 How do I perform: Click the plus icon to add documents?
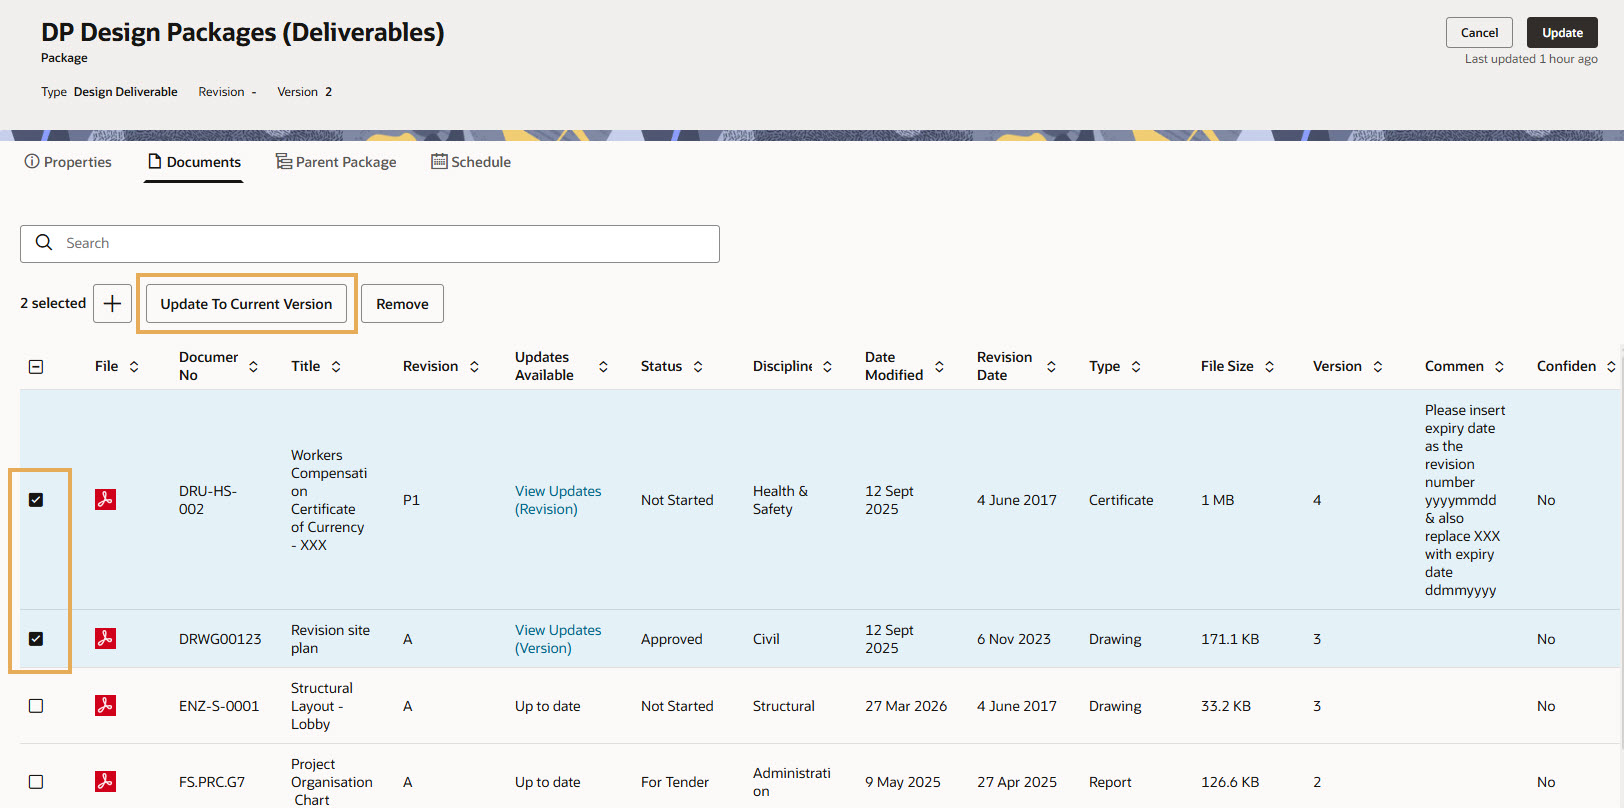pyautogui.click(x=112, y=304)
